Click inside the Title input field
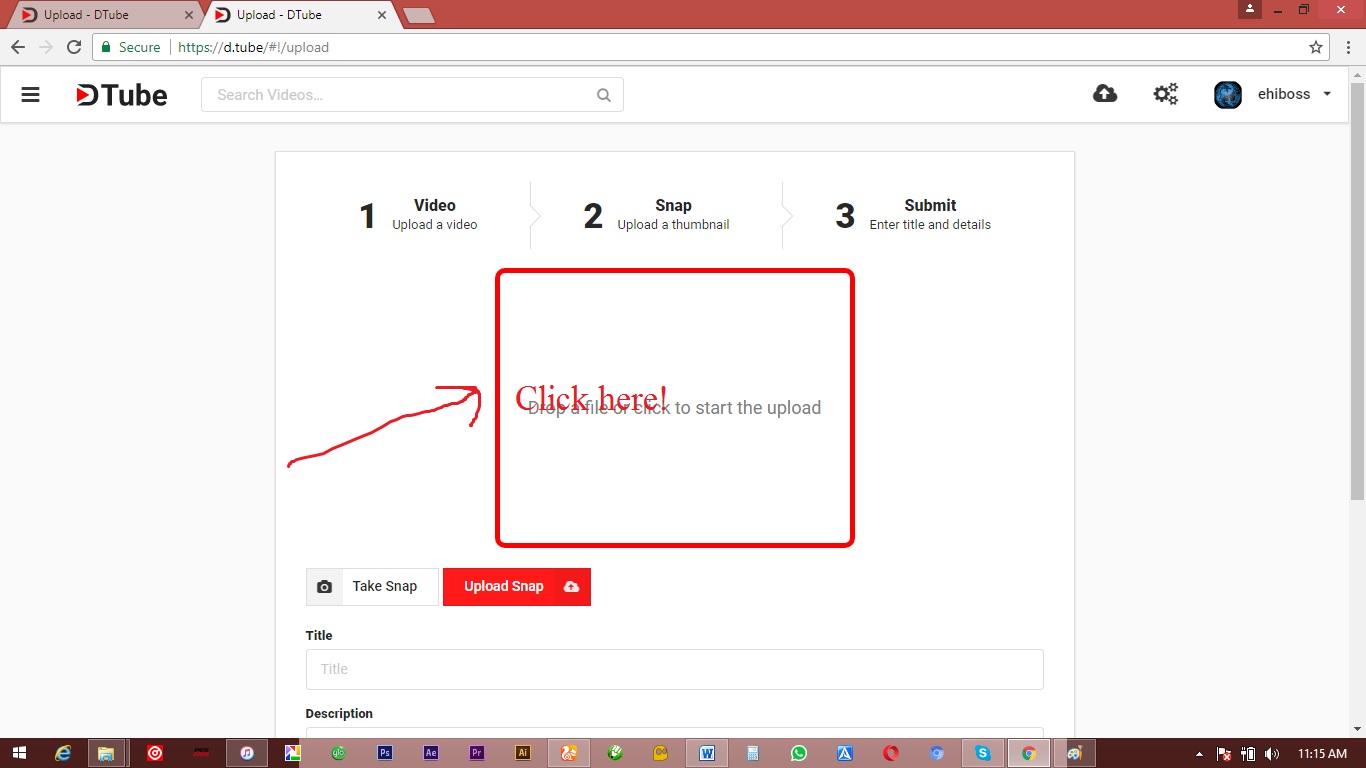Viewport: 1366px width, 768px height. (674, 669)
